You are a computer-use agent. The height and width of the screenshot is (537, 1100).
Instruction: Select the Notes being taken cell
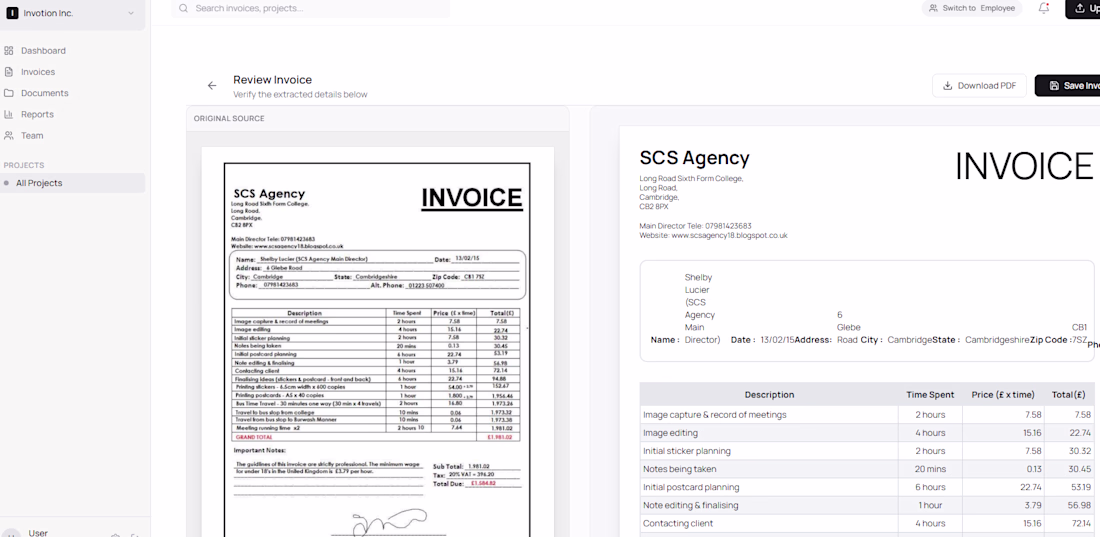(769, 469)
